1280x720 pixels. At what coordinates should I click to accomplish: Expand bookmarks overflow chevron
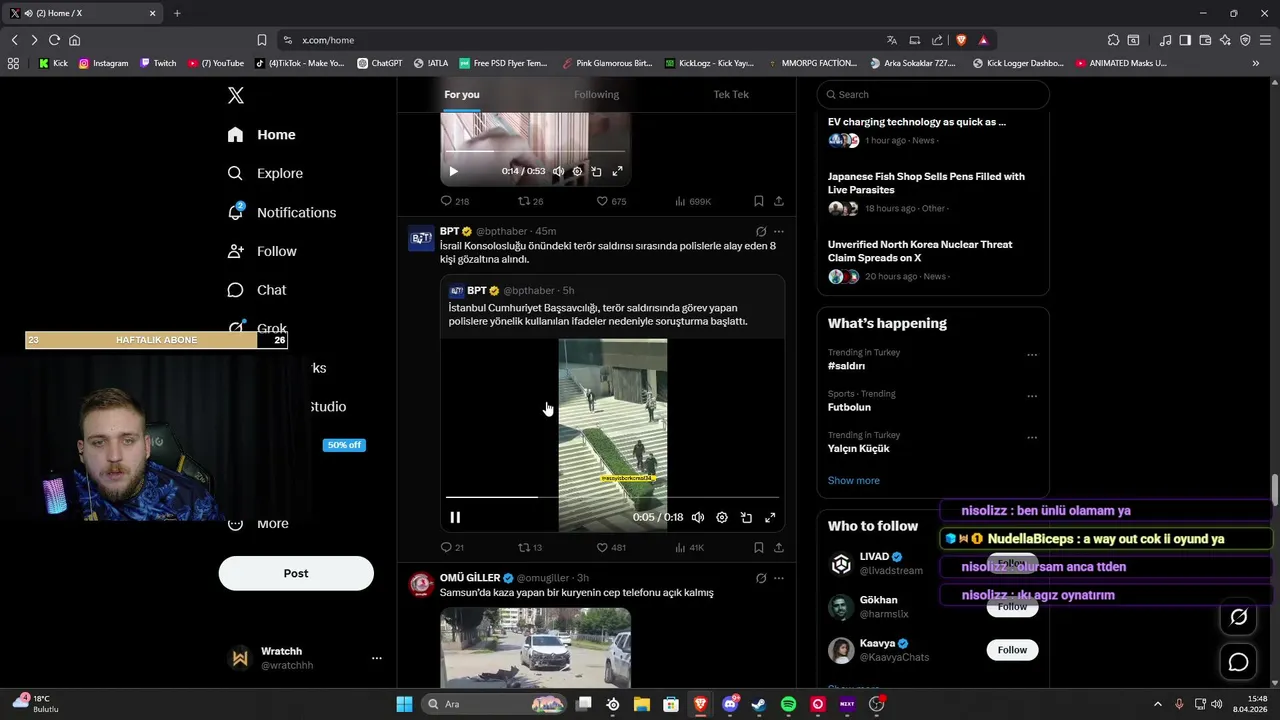coord(1256,63)
